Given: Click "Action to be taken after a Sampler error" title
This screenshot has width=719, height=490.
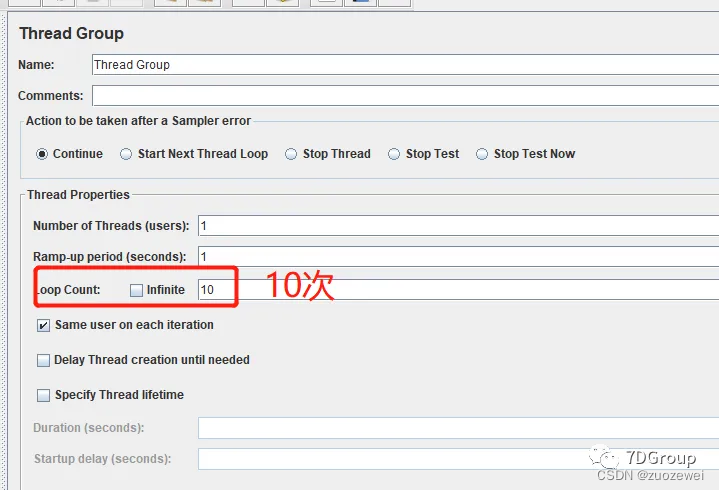Looking at the screenshot, I should point(138,121).
